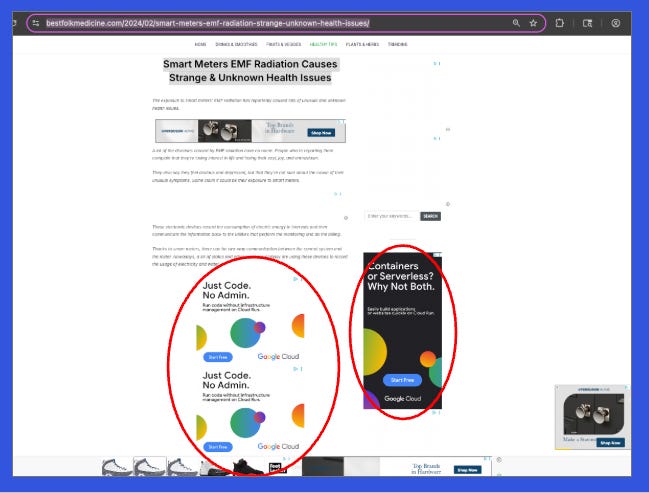649x493 pixels.
Task: Open the site information icon in address bar
Action: [x=36, y=23]
